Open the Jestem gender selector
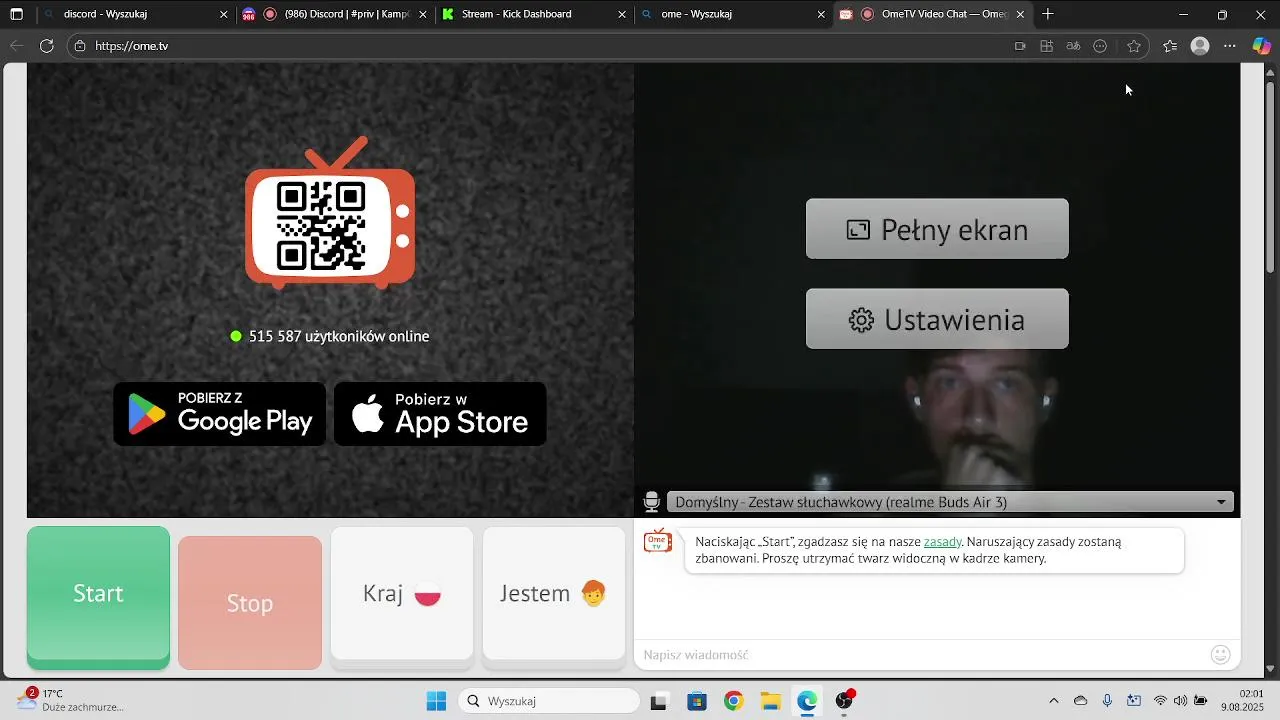Screen dimensions: 1280x720 554,594
